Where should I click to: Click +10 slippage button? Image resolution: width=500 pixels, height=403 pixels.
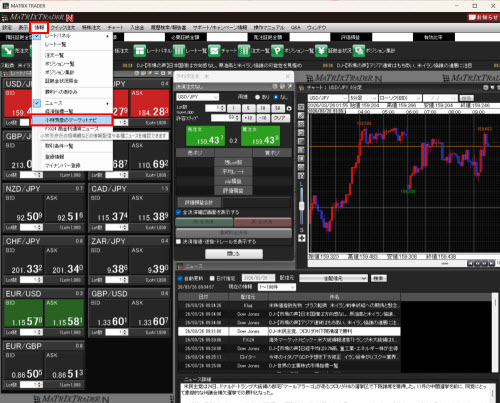tap(248, 118)
